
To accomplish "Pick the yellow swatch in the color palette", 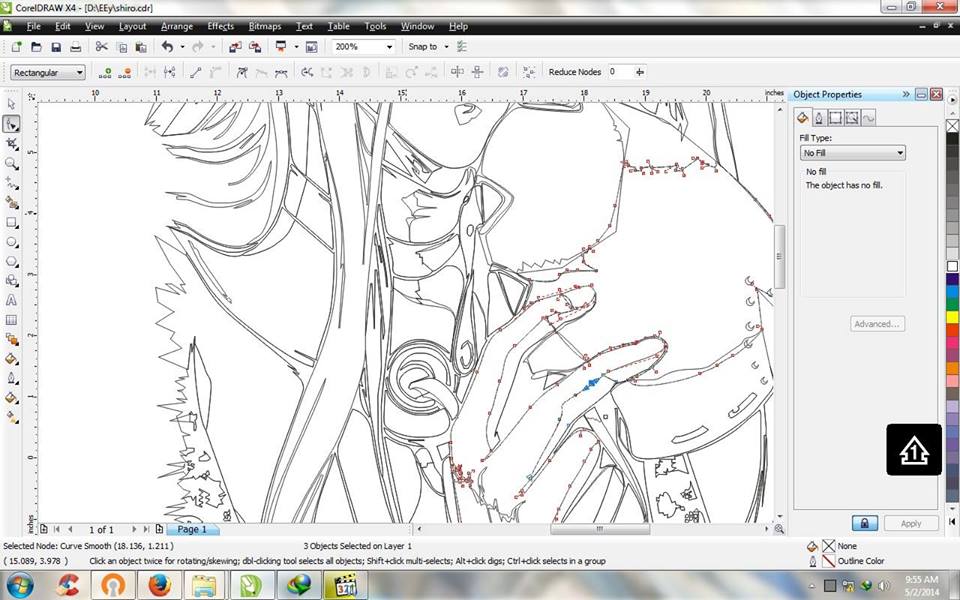I will tap(952, 317).
